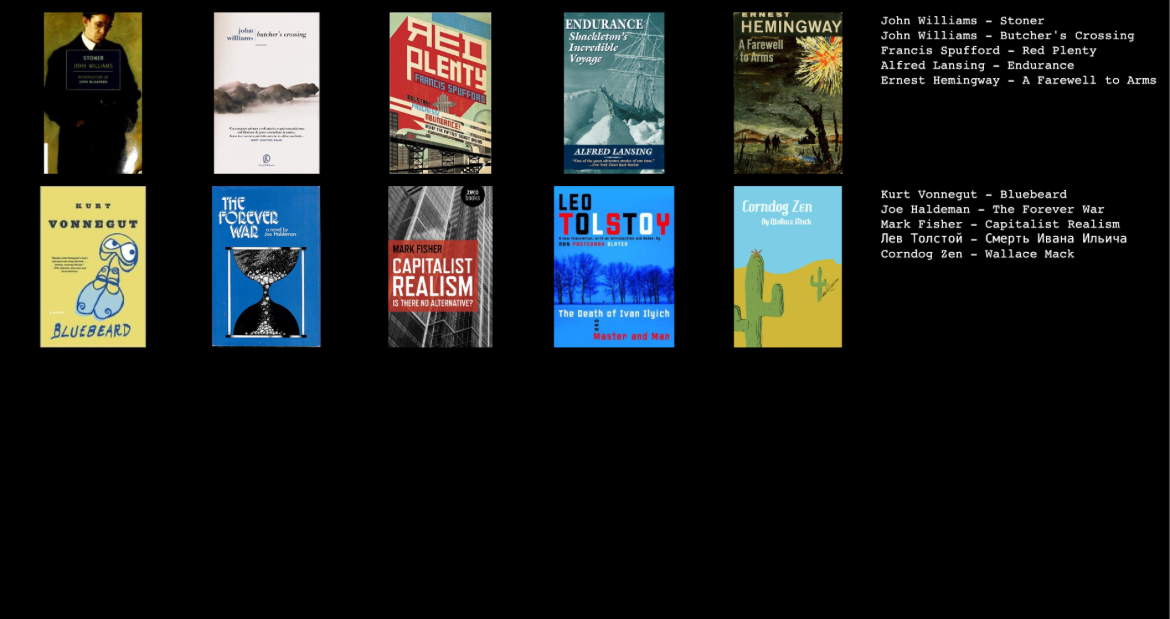This screenshot has width=1170, height=619.
Task: Select 'Kurt Vonnegut - Bluebeard' text line
Action: point(974,195)
